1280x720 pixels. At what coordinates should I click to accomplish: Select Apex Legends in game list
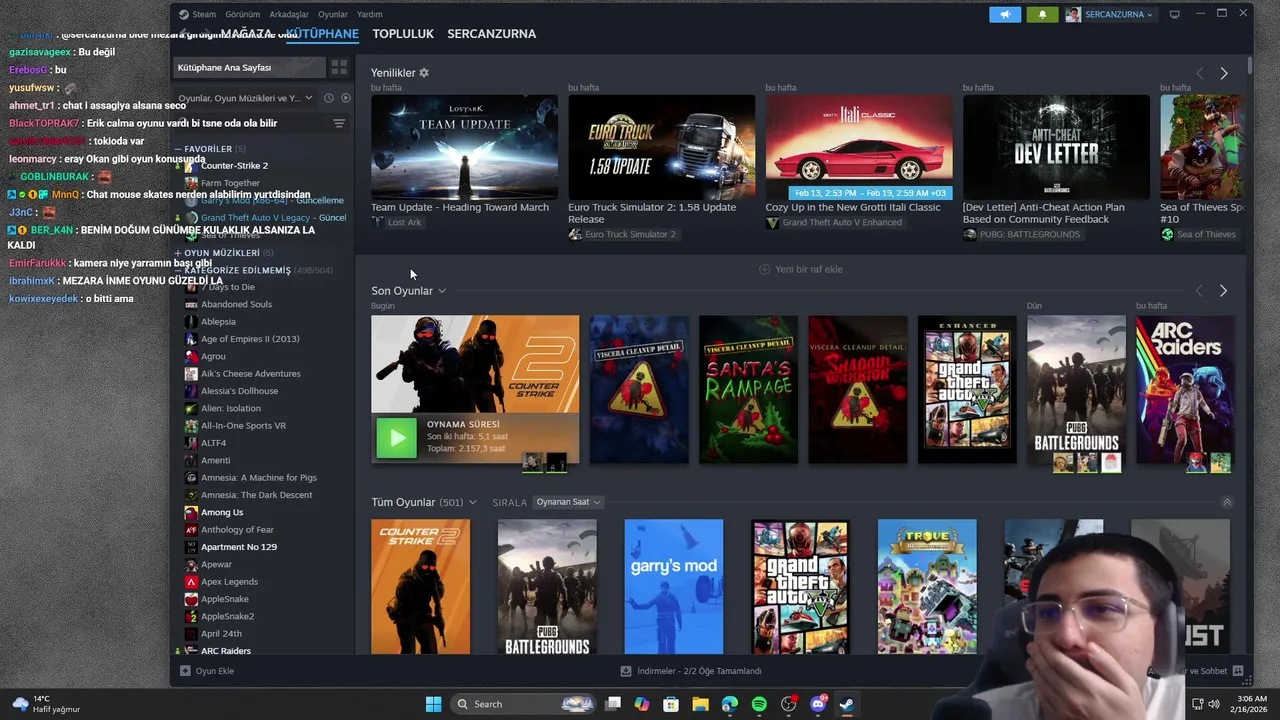click(229, 581)
